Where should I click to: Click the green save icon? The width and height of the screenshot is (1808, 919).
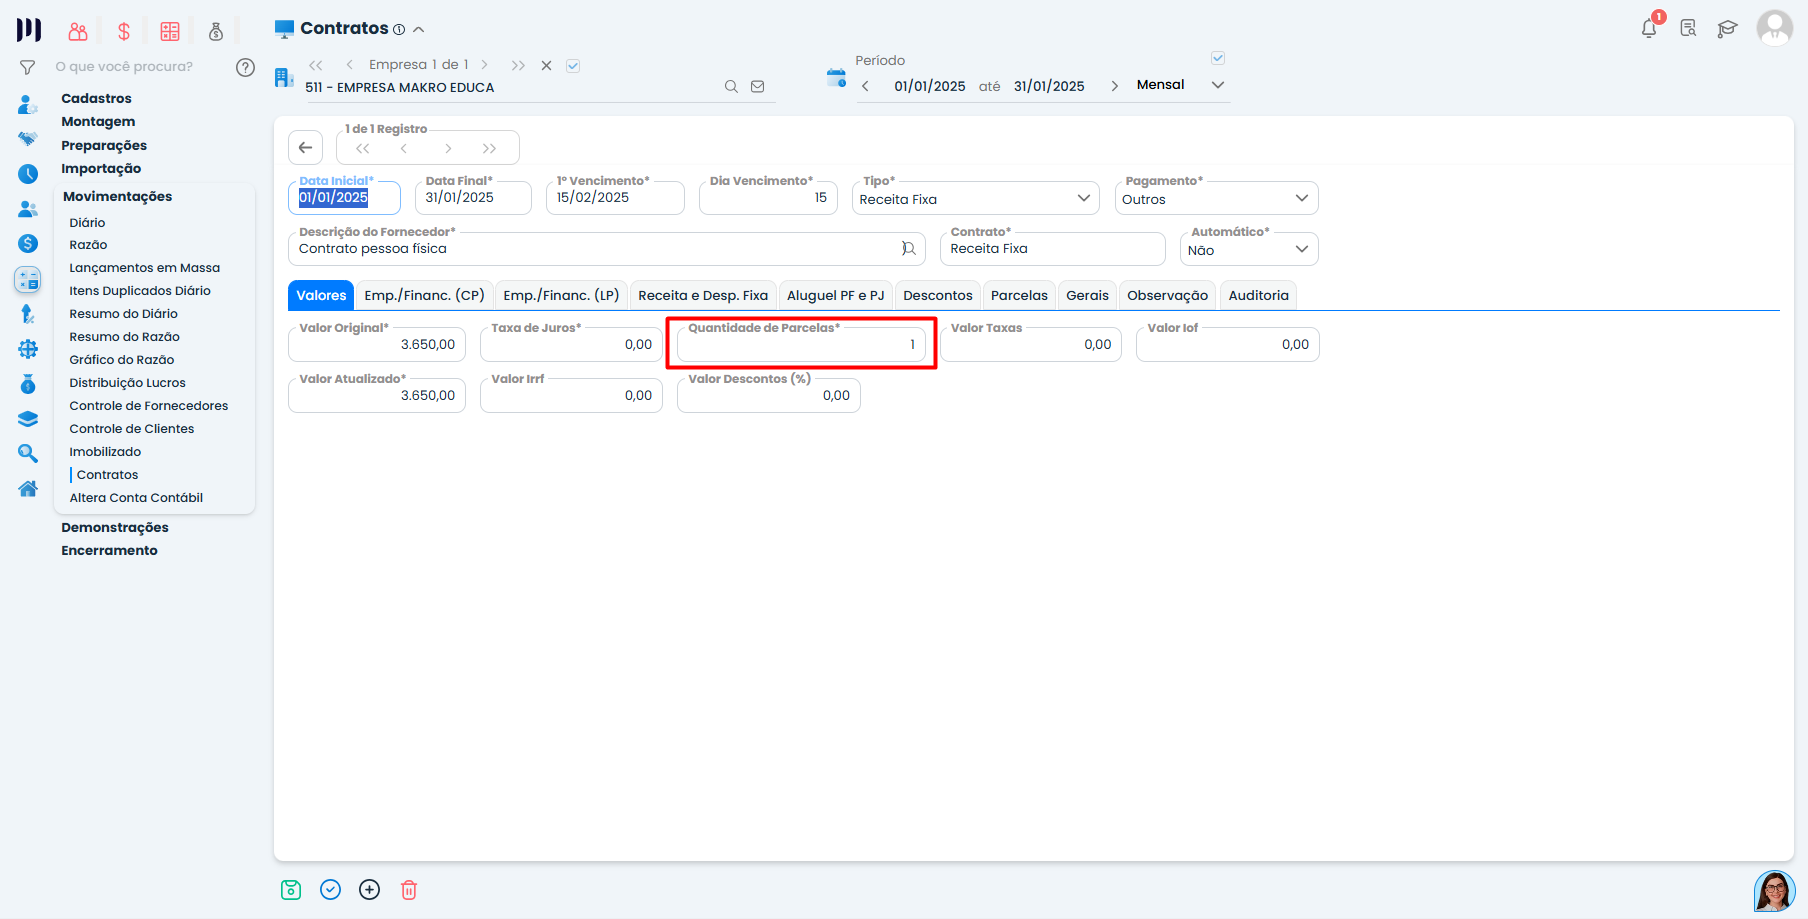(x=291, y=890)
